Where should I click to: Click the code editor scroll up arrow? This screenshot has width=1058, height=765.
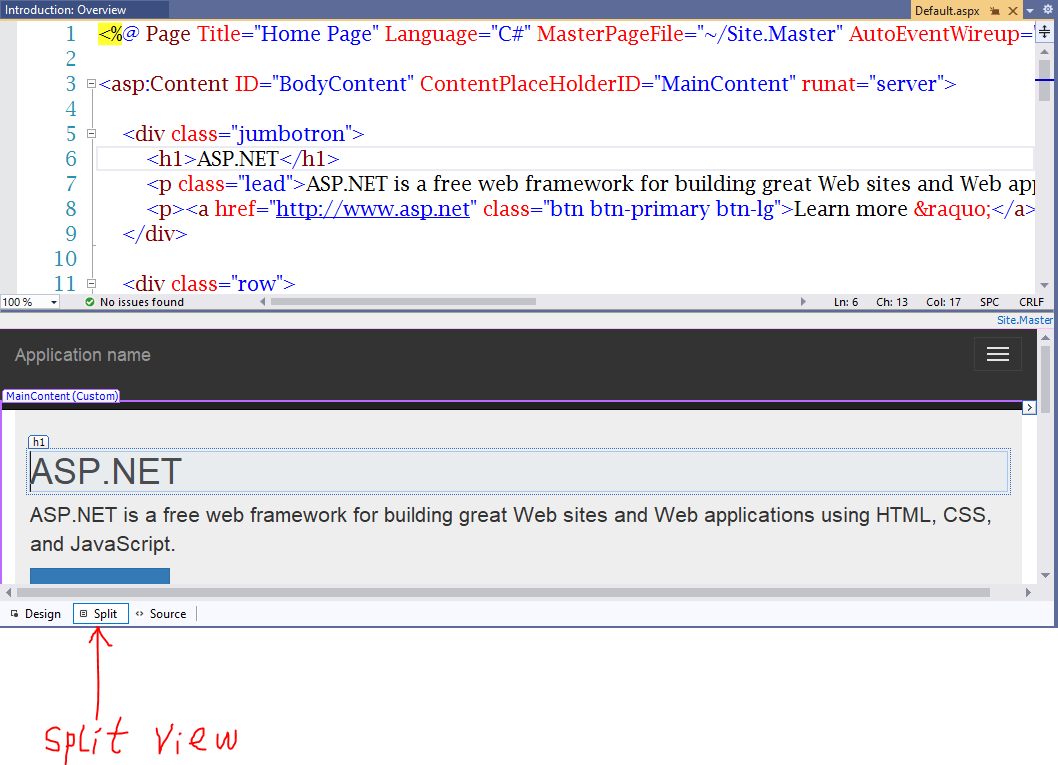coord(1045,51)
